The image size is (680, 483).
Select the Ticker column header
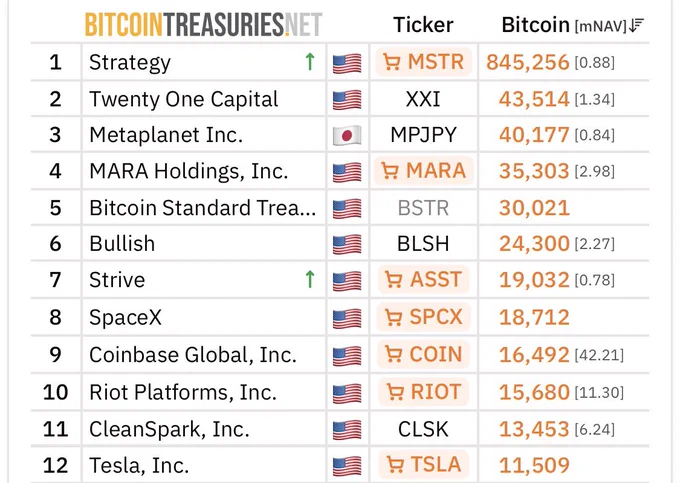tap(423, 25)
